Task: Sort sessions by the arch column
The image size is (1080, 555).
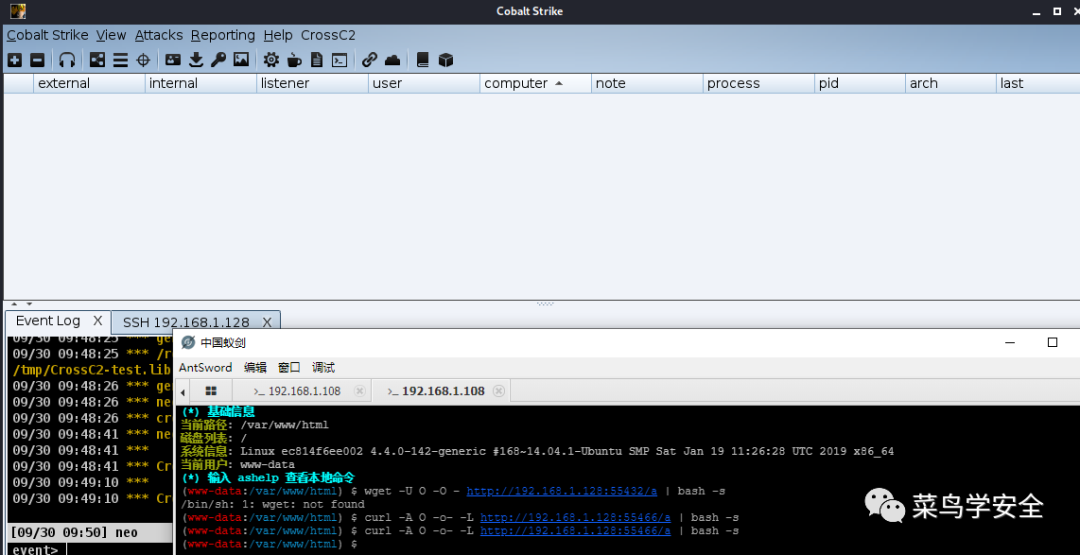Action: tap(951, 83)
